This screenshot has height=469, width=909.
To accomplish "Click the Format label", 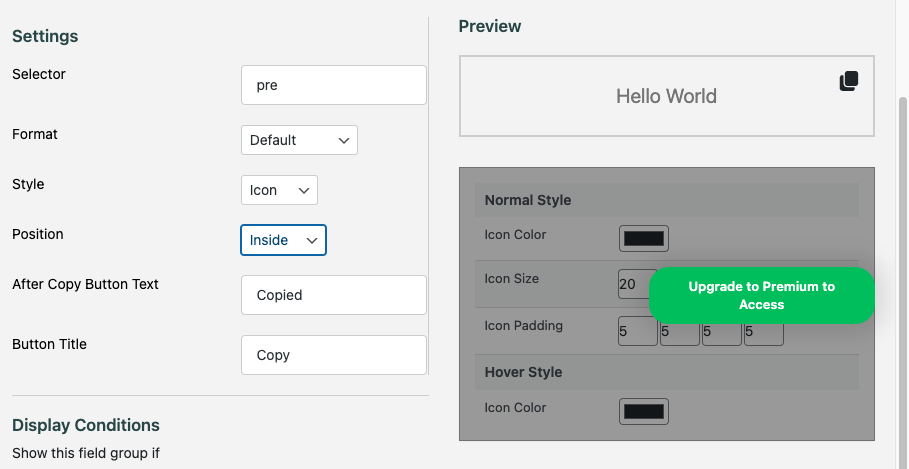I will [35, 134].
